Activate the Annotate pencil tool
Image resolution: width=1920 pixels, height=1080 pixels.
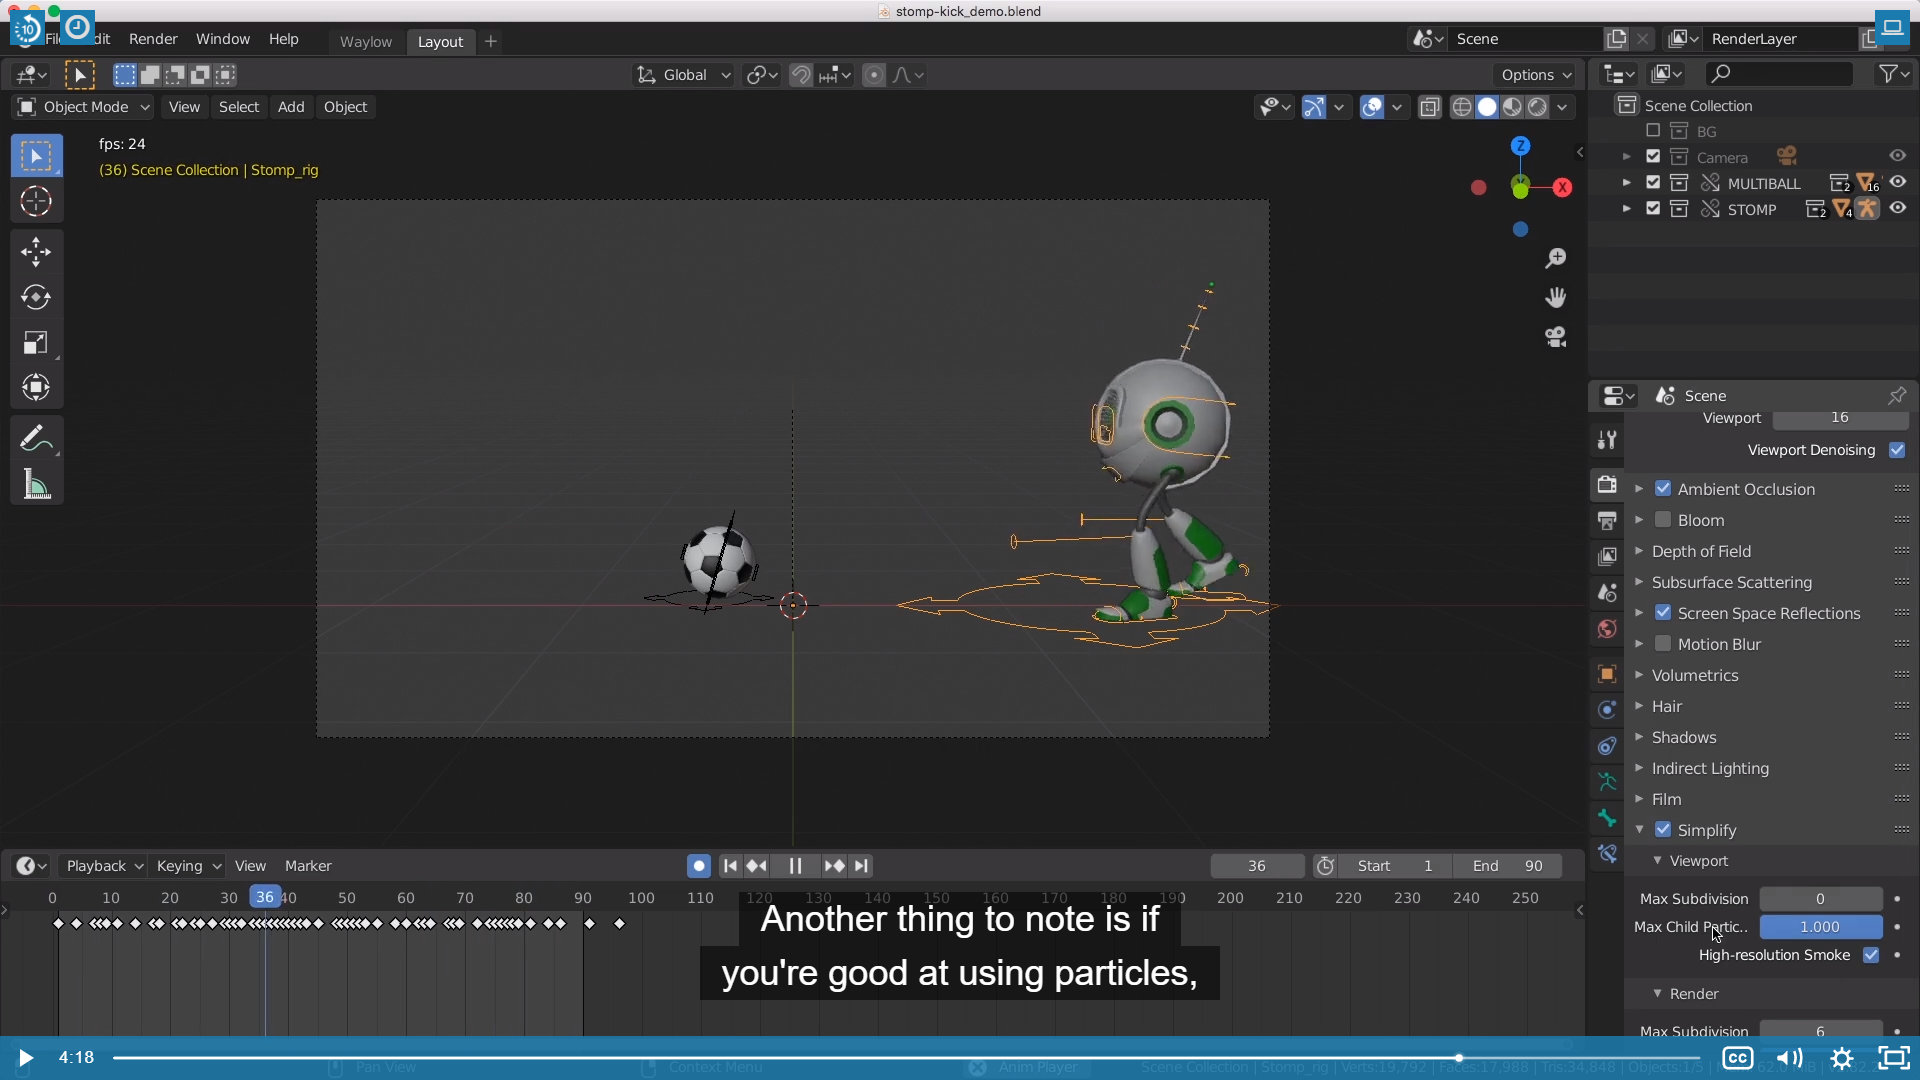[34, 439]
